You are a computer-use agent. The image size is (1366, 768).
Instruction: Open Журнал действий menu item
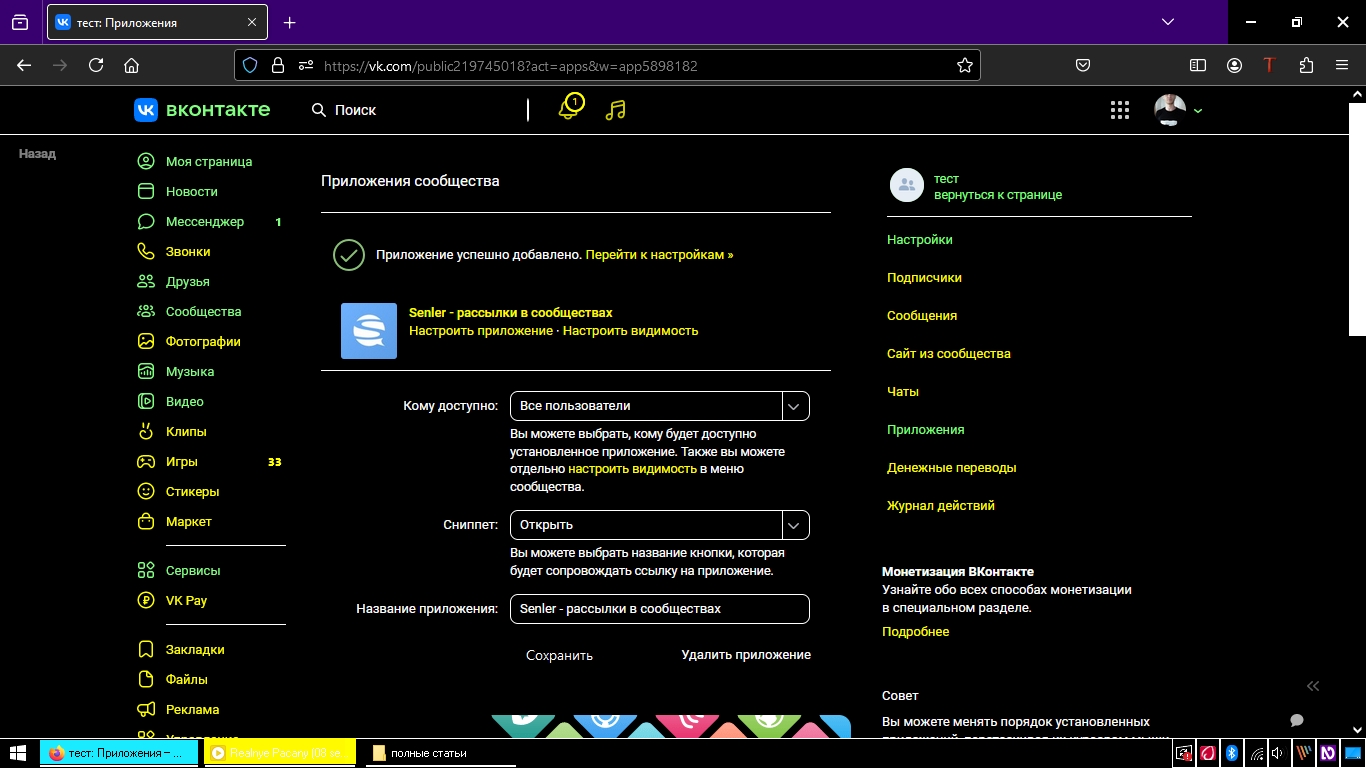click(941, 506)
